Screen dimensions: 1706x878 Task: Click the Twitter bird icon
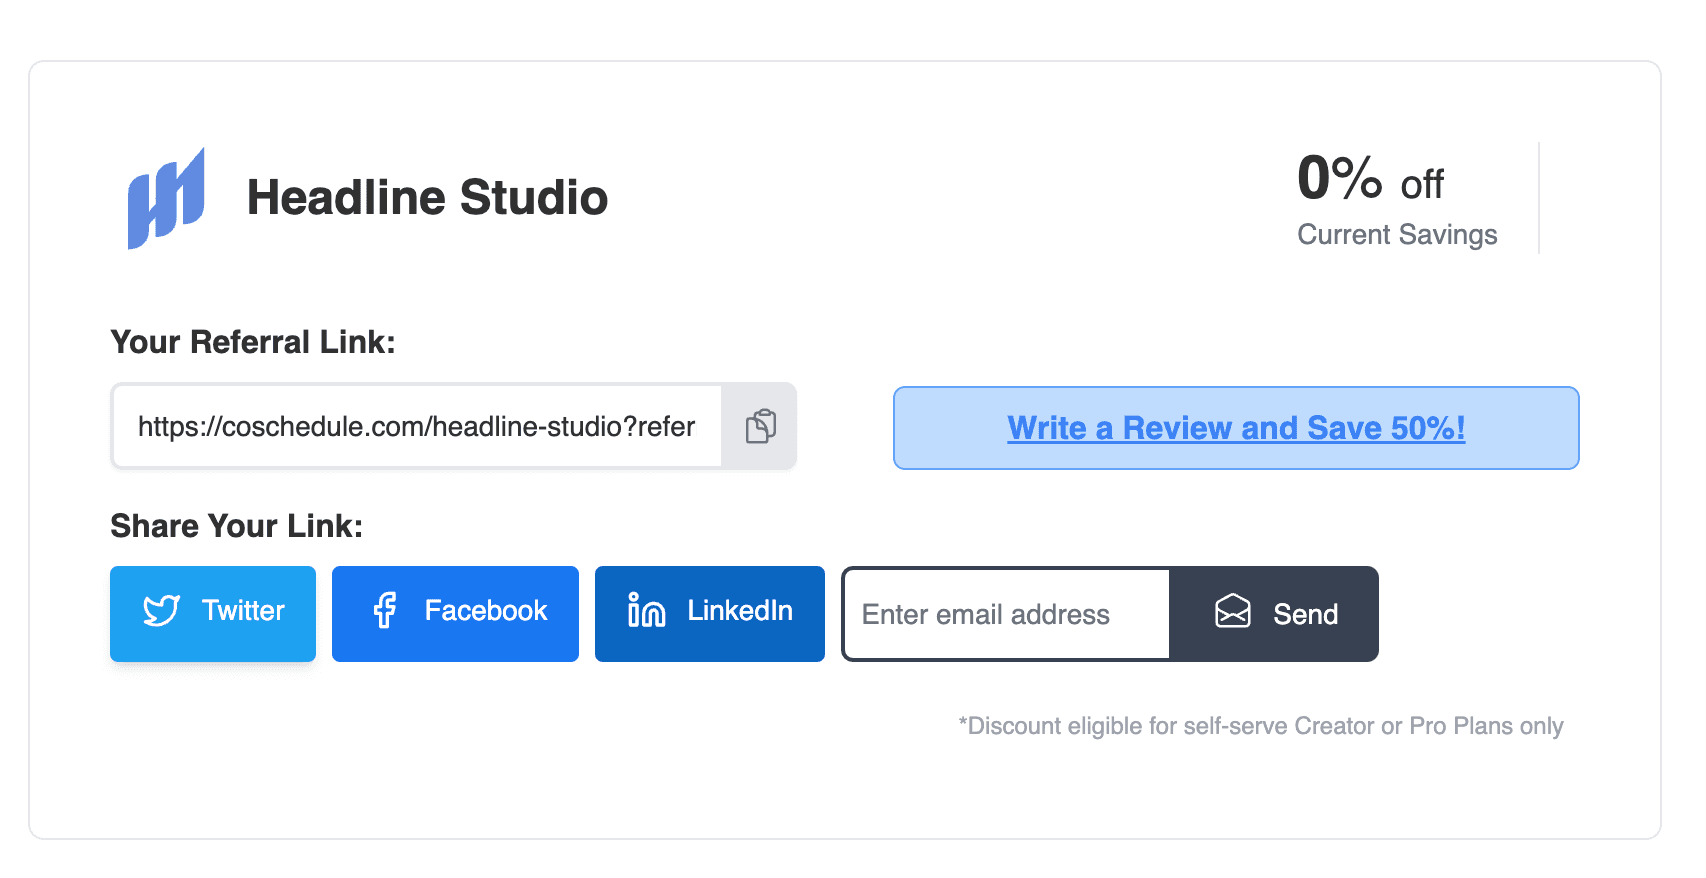[161, 611]
